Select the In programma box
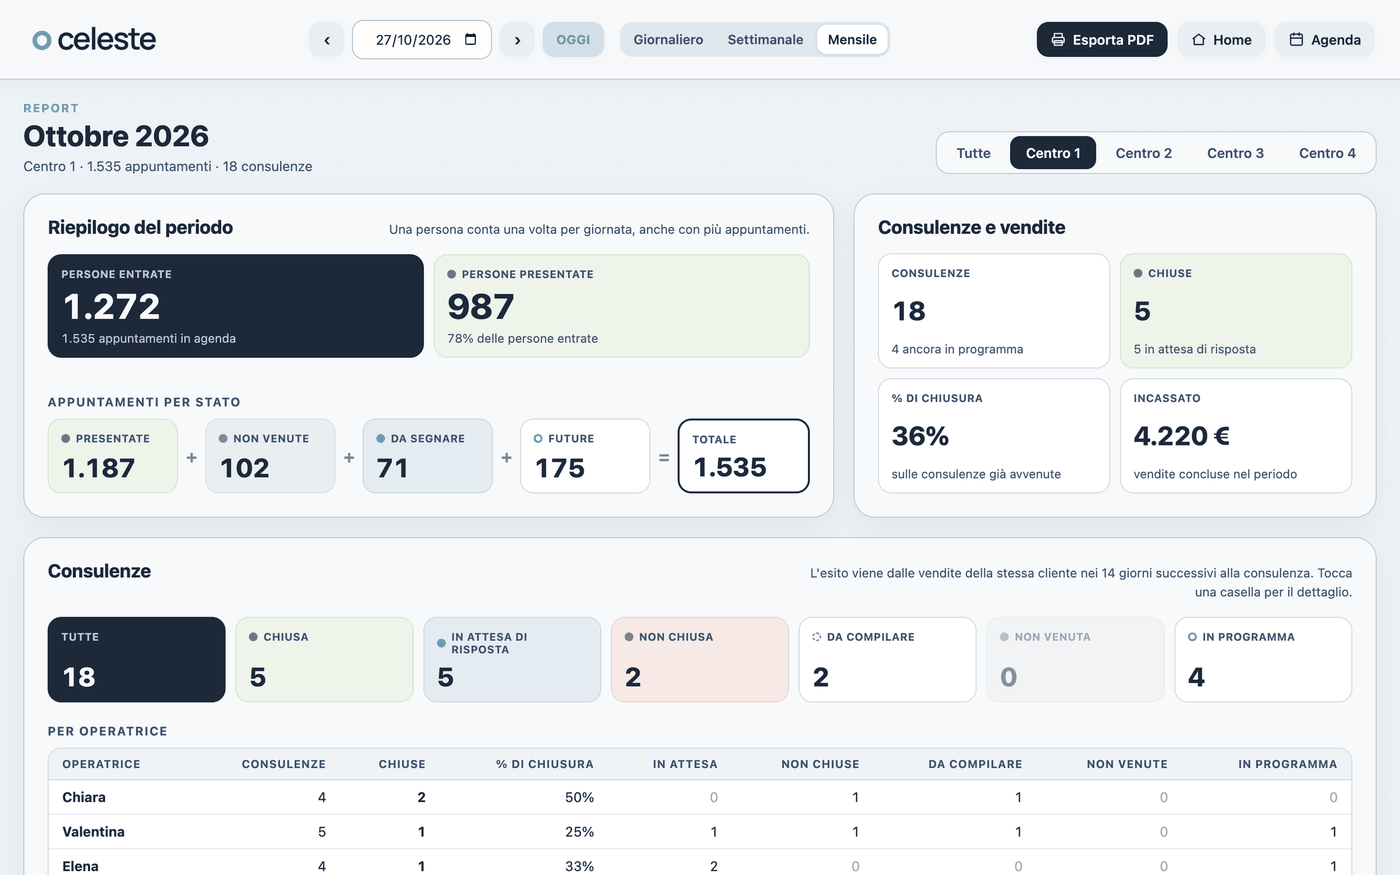Image resolution: width=1400 pixels, height=875 pixels. click(1263, 660)
